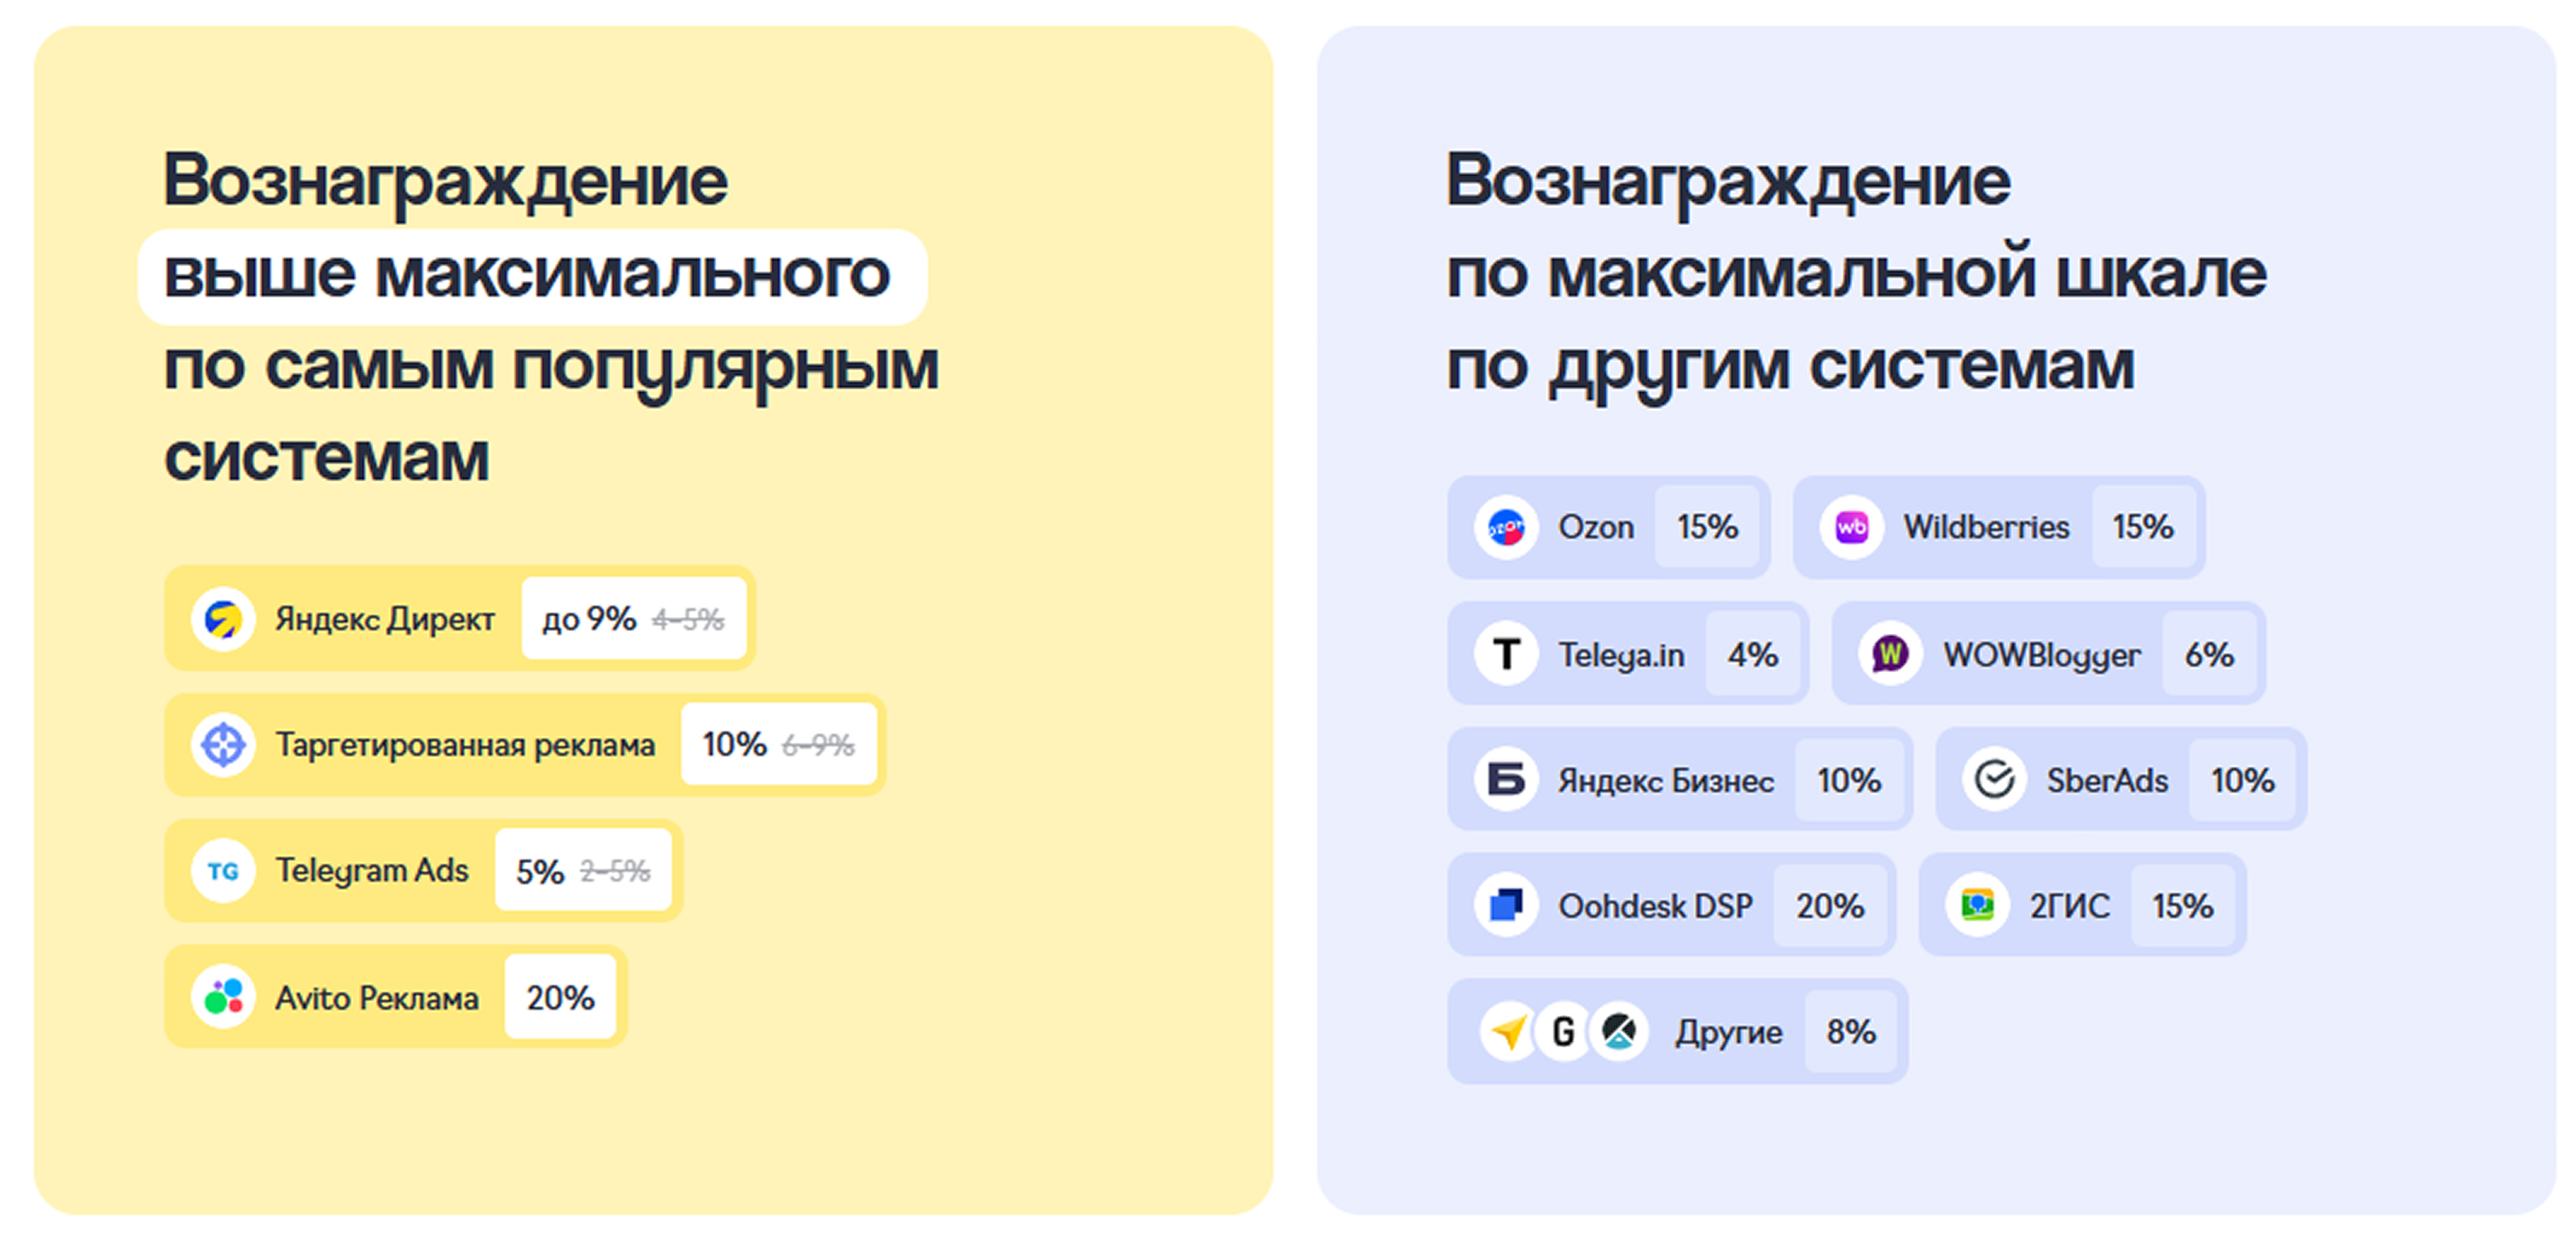The image size is (2576, 1236).
Task: Click the 2ГИС map icon
Action: [1977, 906]
